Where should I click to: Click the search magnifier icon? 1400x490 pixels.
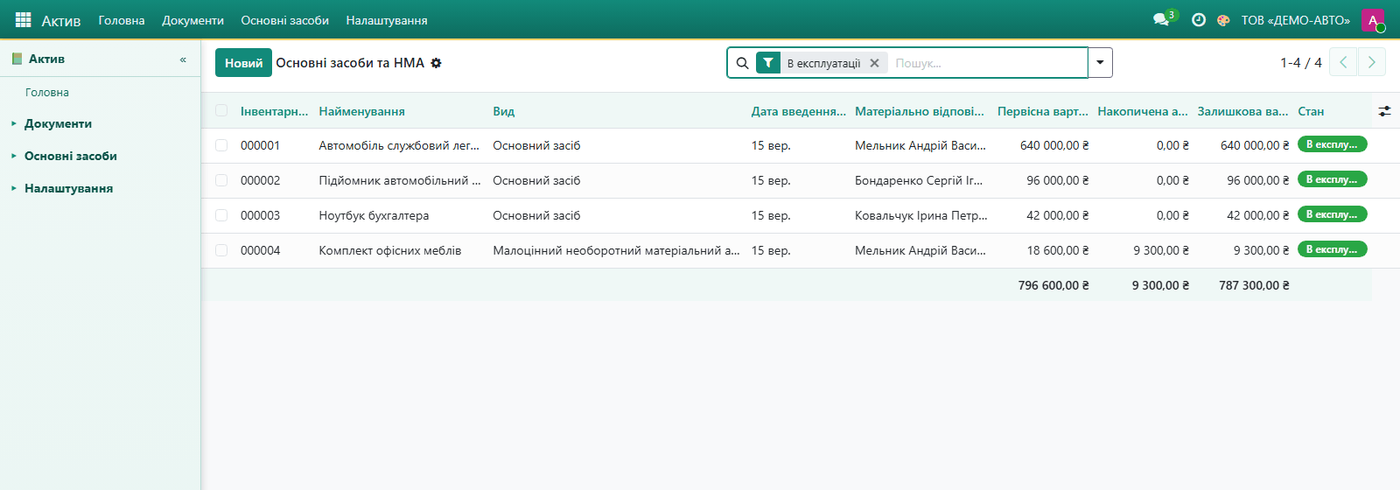click(x=742, y=63)
